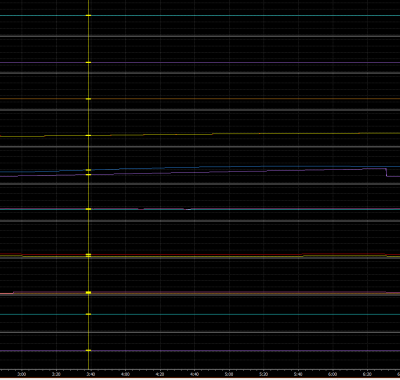Click the cursor marker on the orange trace
This screenshot has width=400, height=380.
(x=88, y=99)
